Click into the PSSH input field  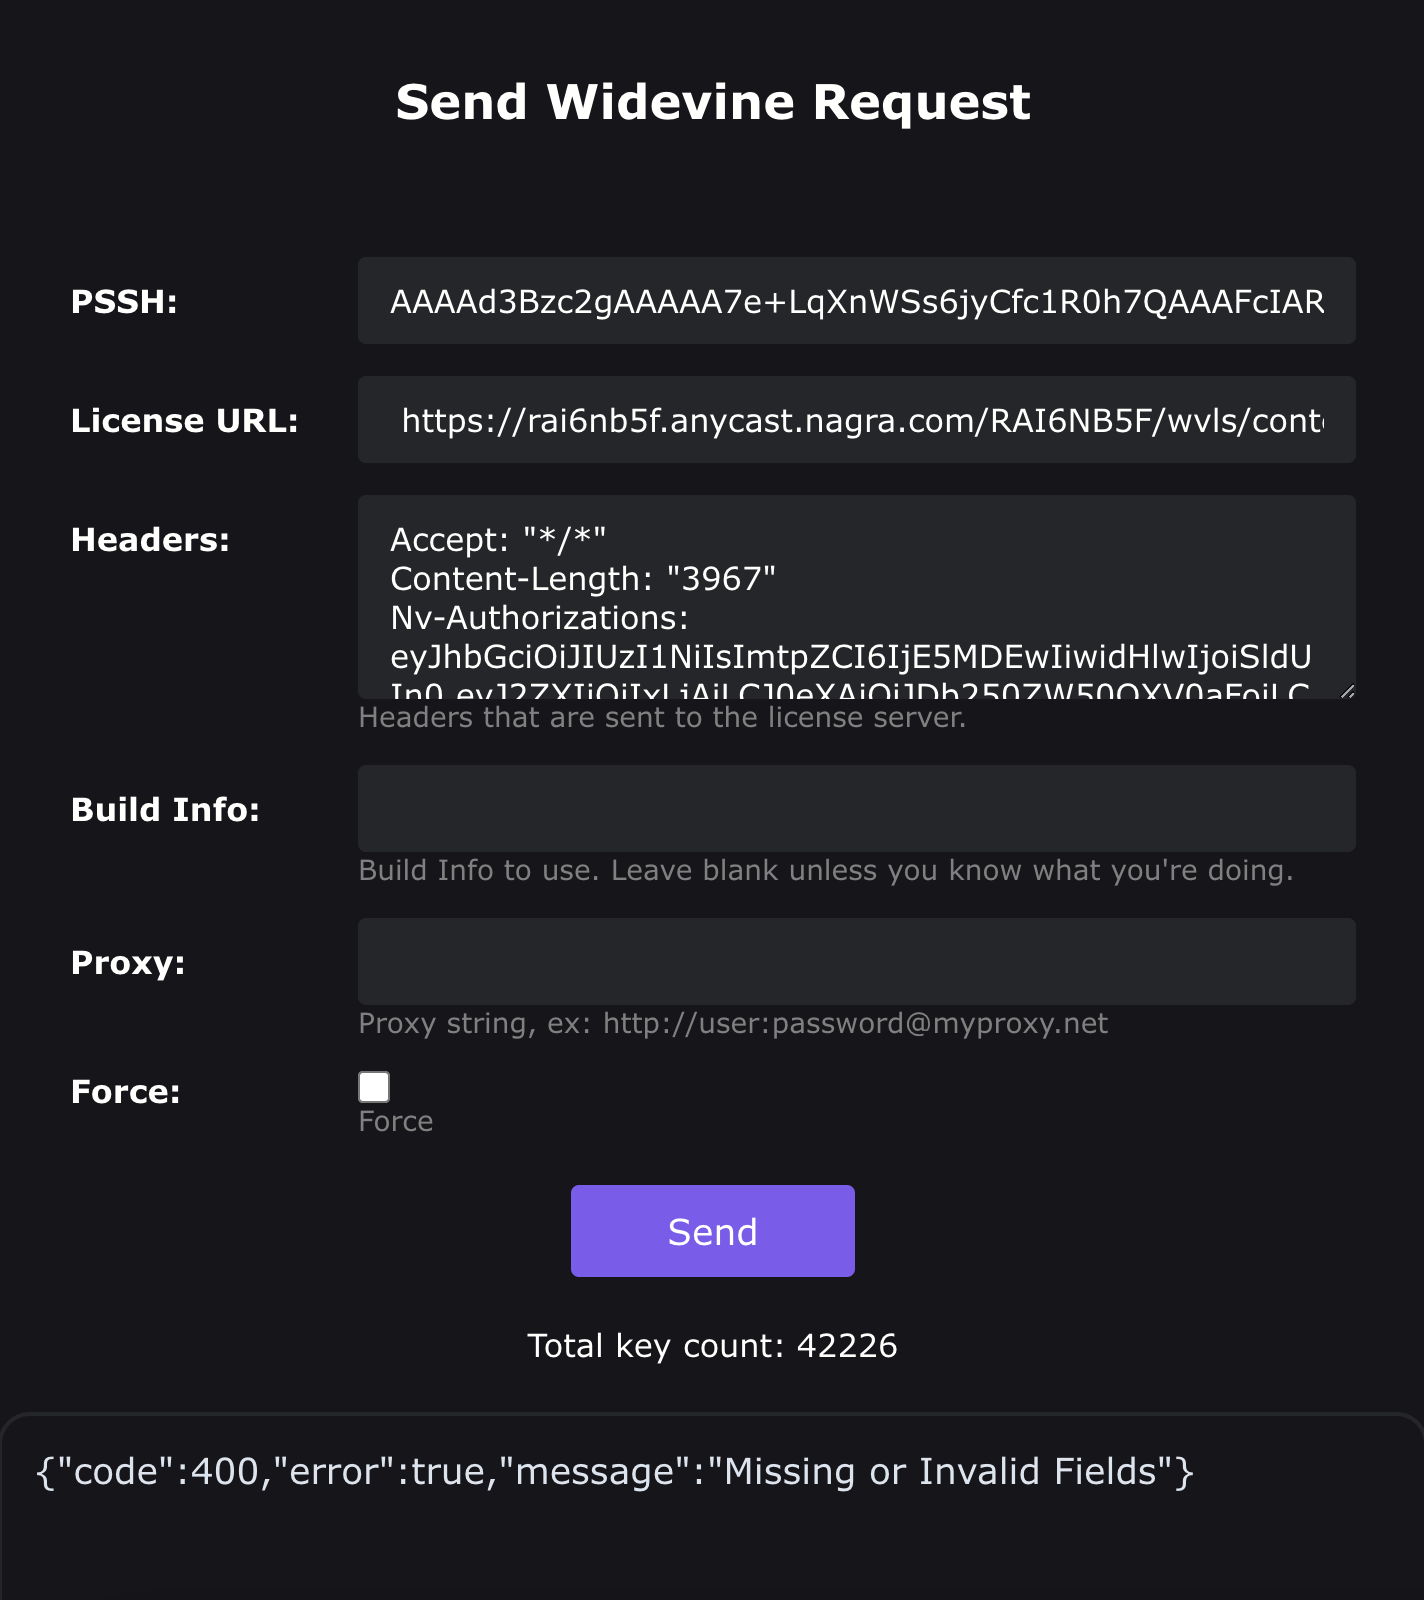click(x=856, y=301)
